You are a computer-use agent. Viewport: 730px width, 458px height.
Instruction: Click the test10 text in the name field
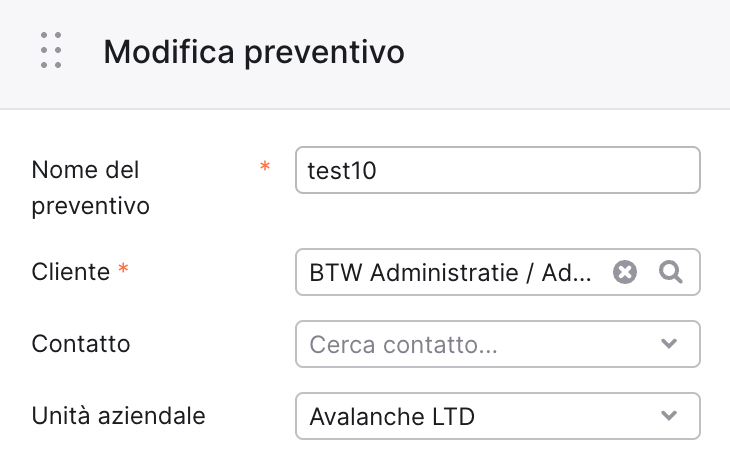(342, 171)
